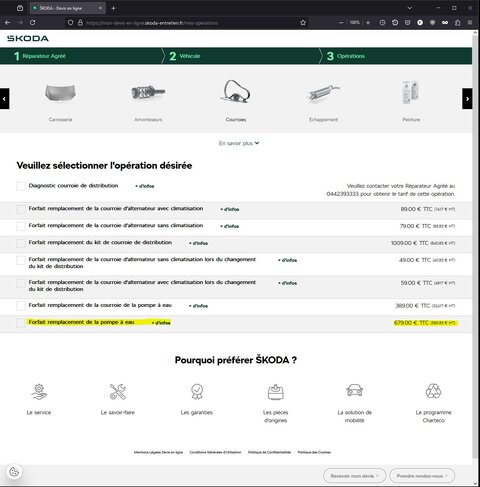The height and width of the screenshot is (487, 480).
Task: Check Diagnostic courroie de distribution
Action: [21, 186]
